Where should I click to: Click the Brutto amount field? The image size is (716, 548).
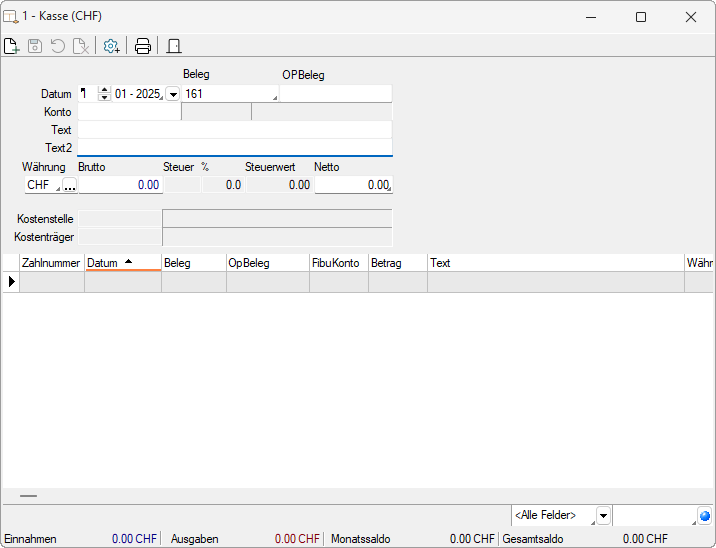(121, 185)
